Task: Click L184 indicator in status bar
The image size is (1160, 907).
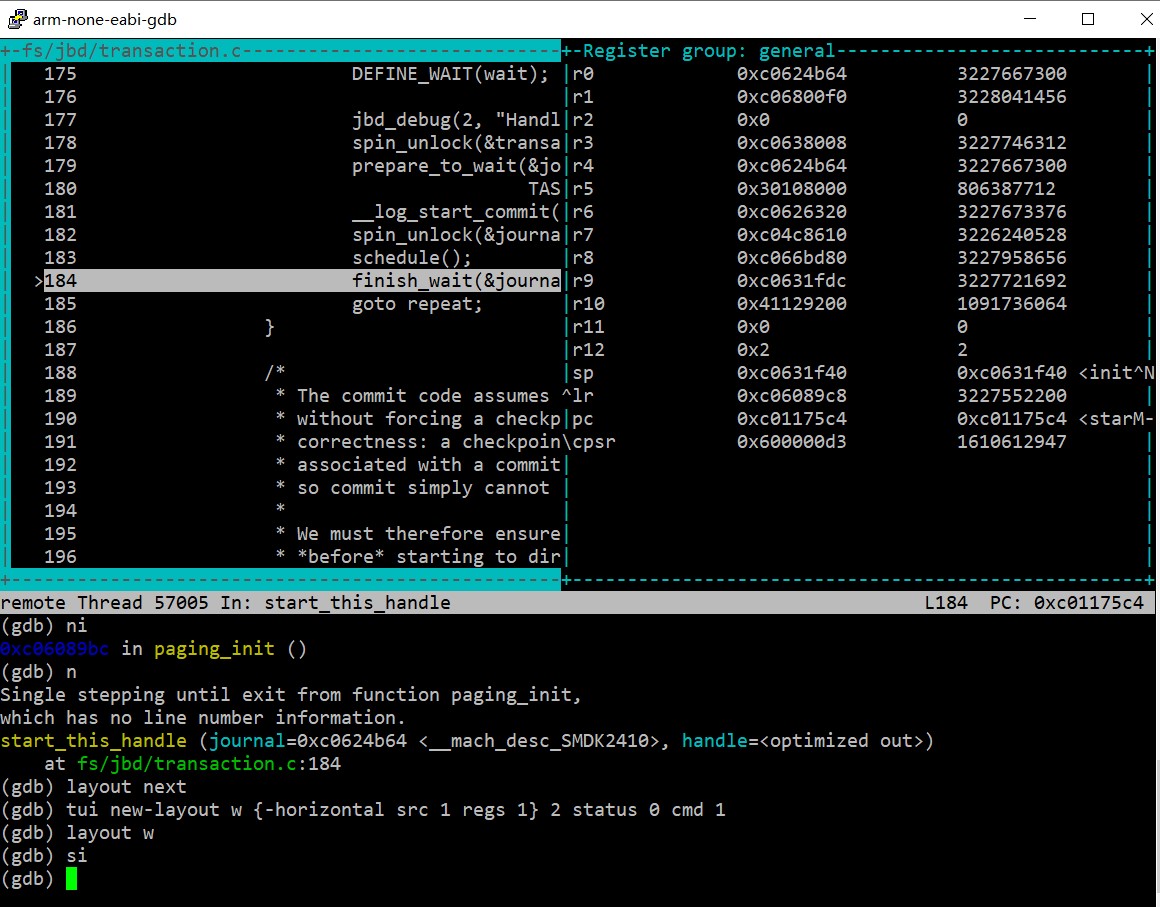Action: pos(945,602)
